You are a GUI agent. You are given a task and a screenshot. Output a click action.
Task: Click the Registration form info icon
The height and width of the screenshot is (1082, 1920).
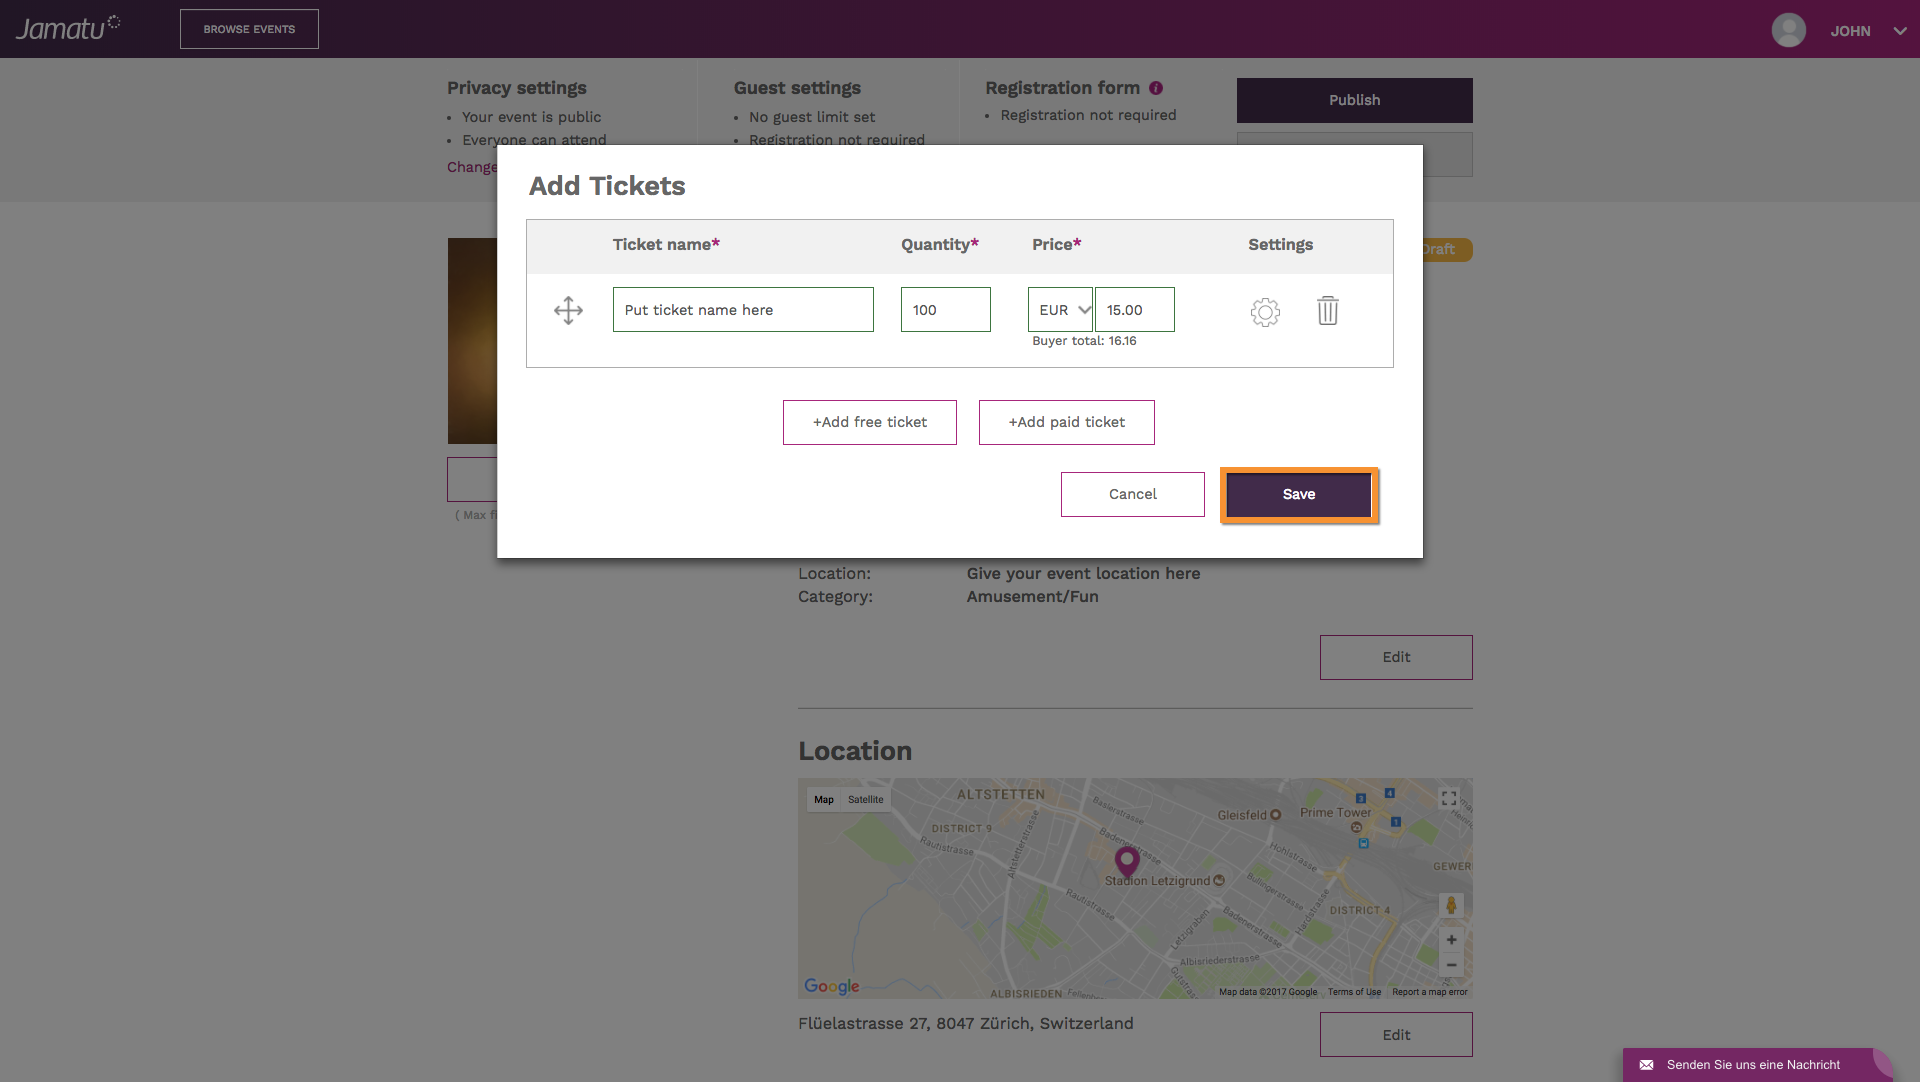pos(1156,88)
